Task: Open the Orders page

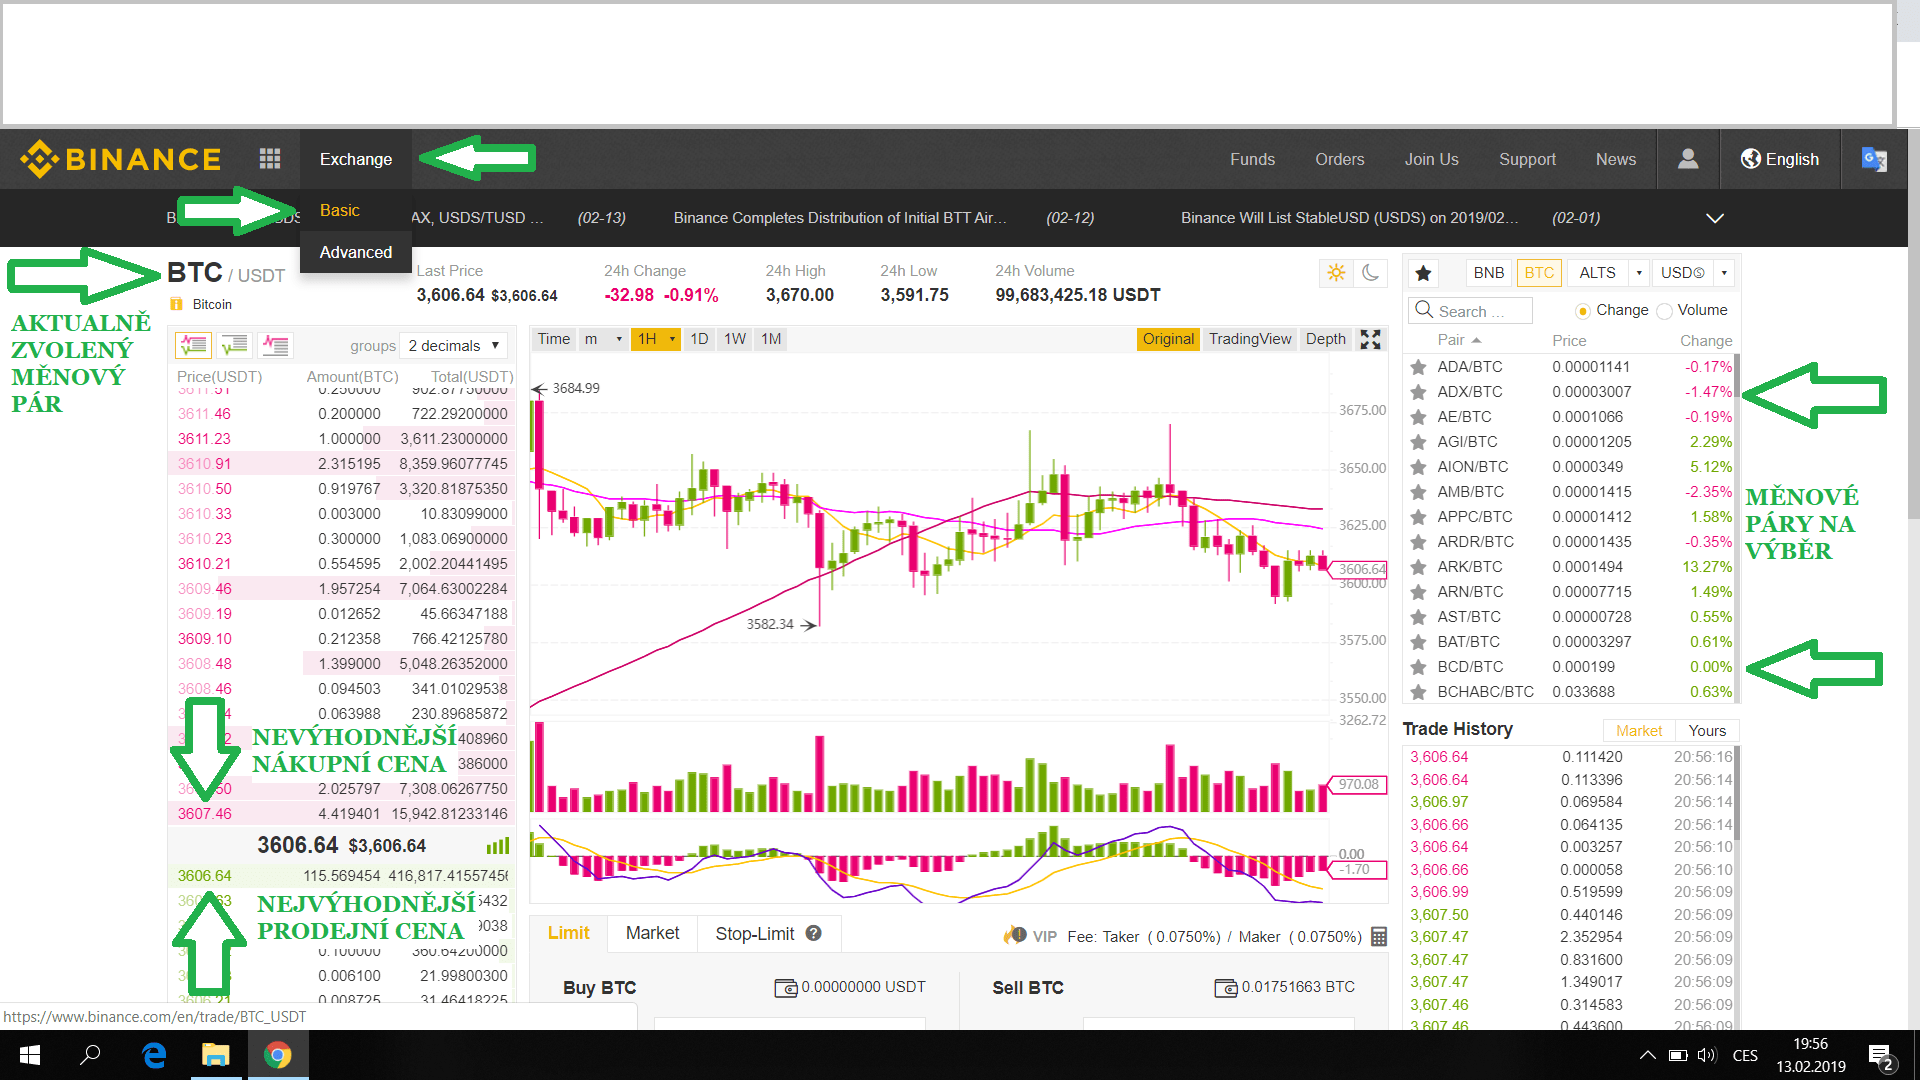Action: click(1340, 159)
